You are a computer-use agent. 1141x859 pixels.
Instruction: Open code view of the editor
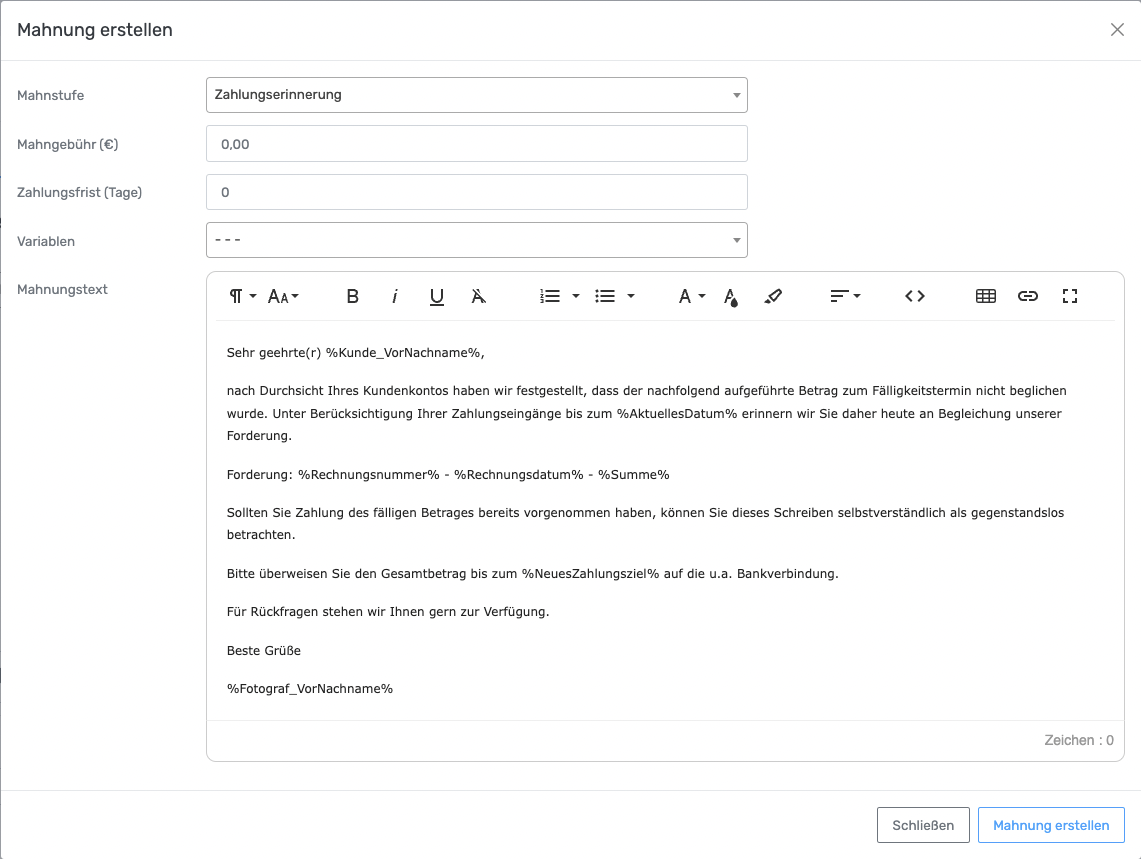(915, 296)
